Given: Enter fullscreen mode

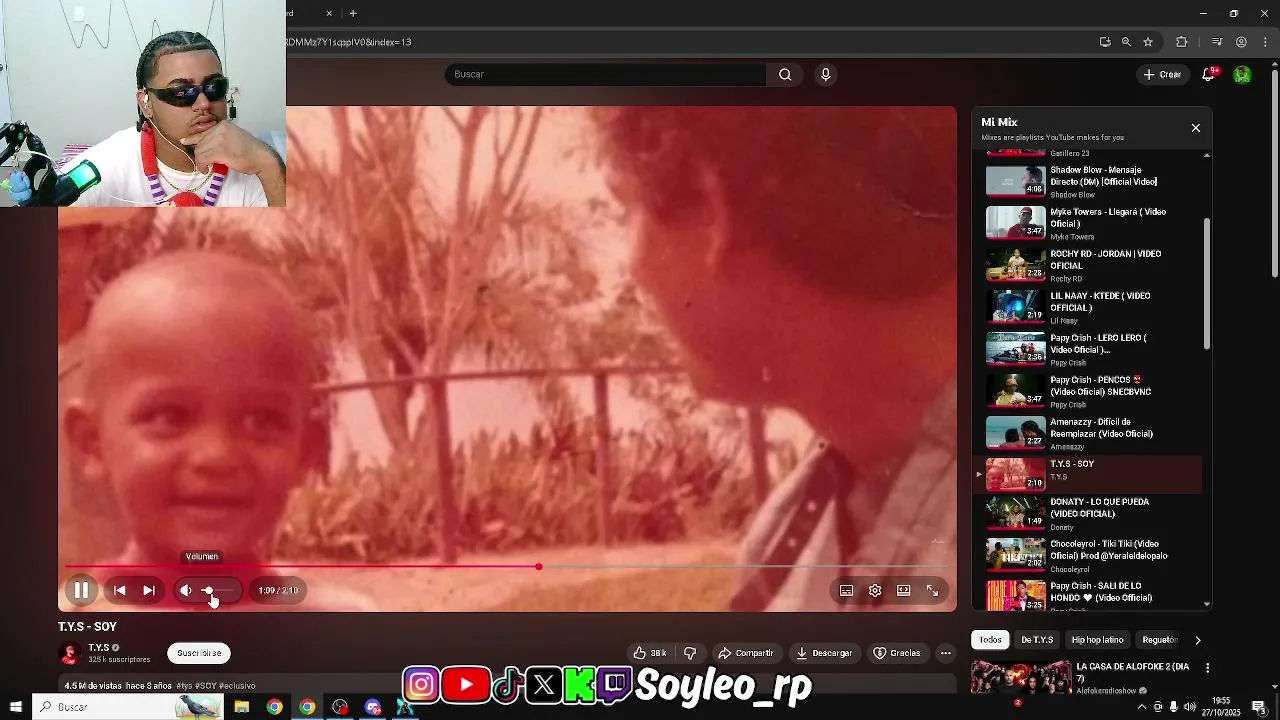Looking at the screenshot, I should pyautogui.click(x=932, y=590).
